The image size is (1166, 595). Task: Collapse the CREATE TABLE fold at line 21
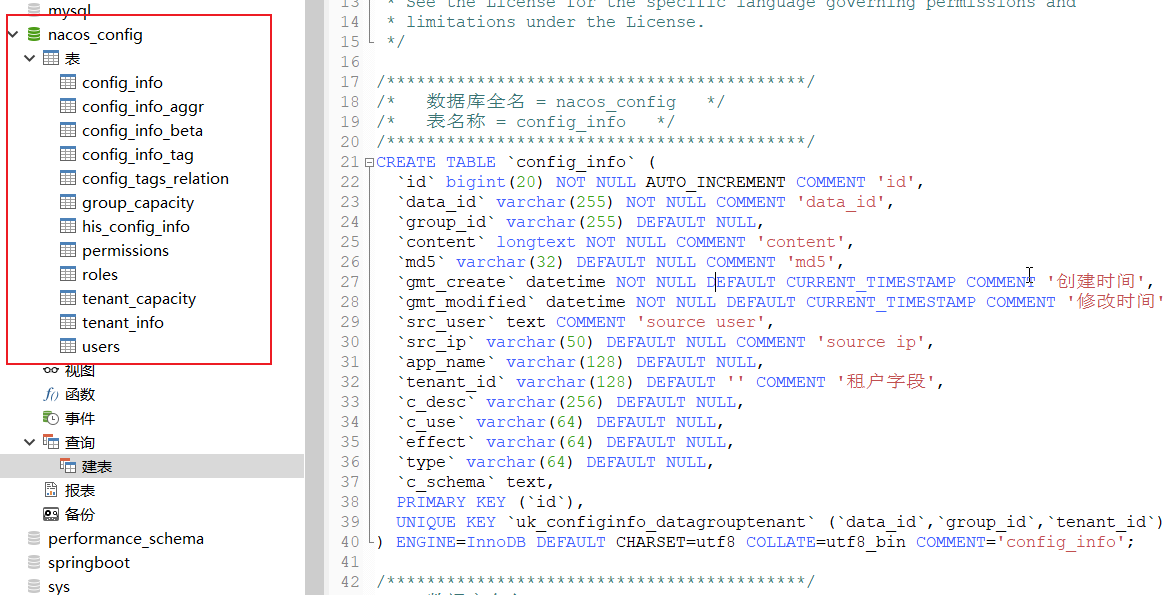coord(370,162)
